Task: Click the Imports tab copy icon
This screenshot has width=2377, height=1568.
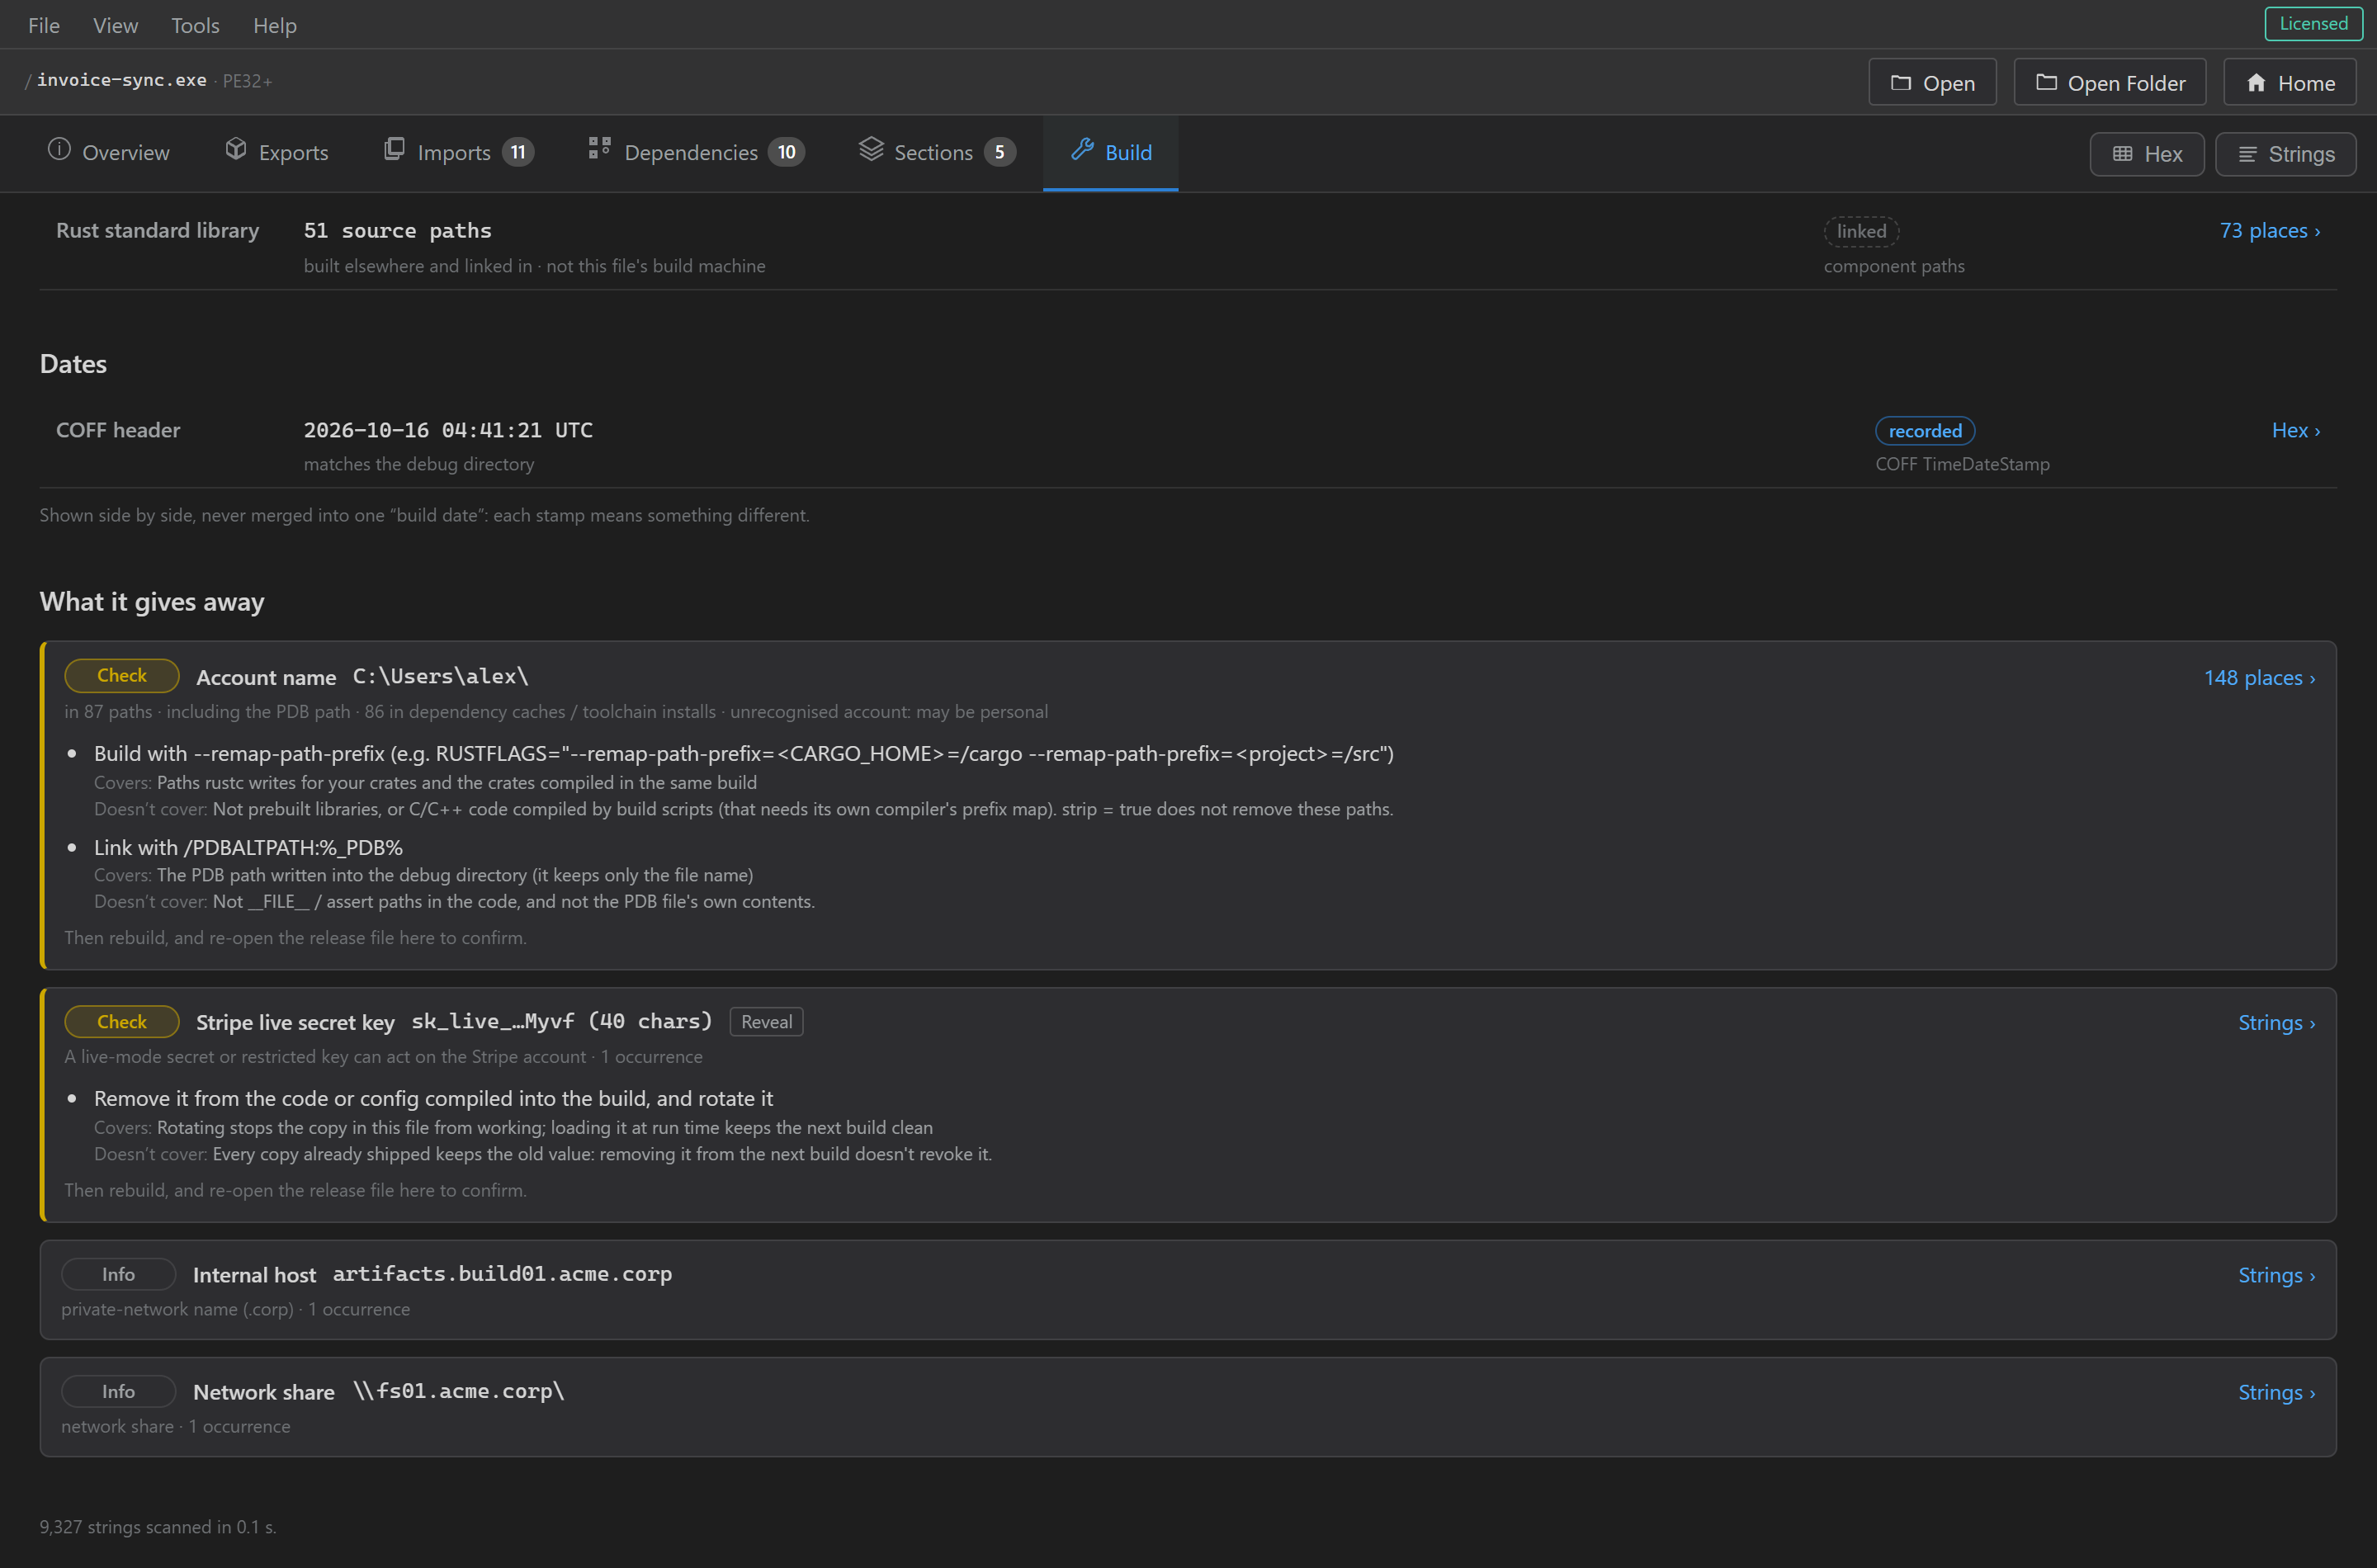Action: [394, 150]
